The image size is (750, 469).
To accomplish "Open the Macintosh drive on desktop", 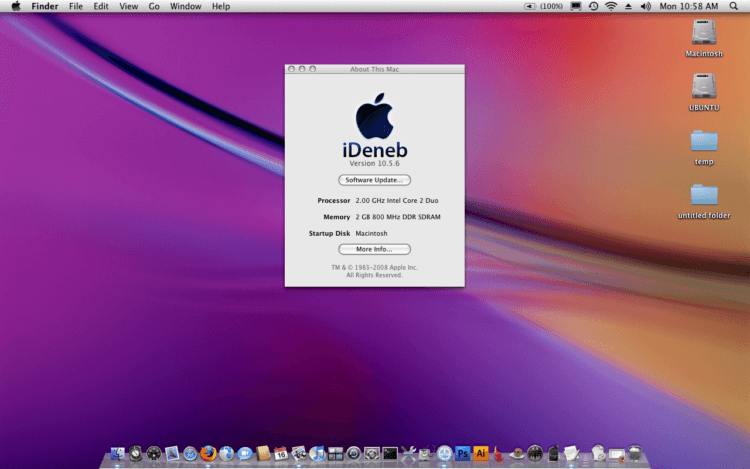I will [x=704, y=33].
